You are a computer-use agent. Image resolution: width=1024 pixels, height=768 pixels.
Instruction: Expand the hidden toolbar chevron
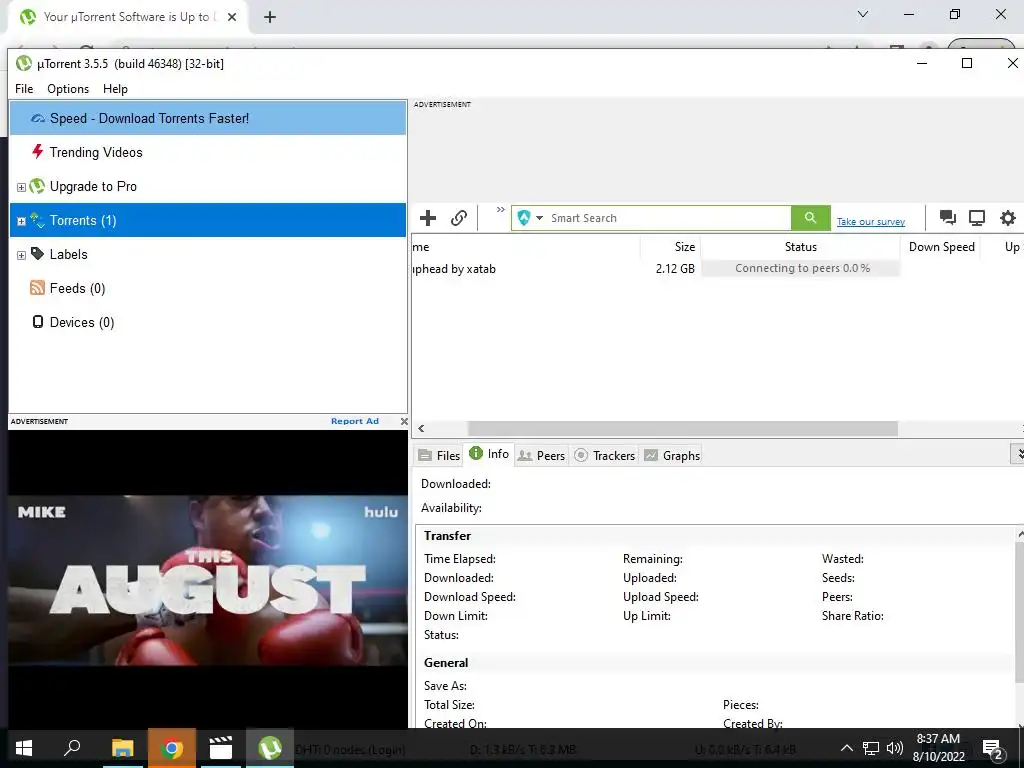[500, 210]
